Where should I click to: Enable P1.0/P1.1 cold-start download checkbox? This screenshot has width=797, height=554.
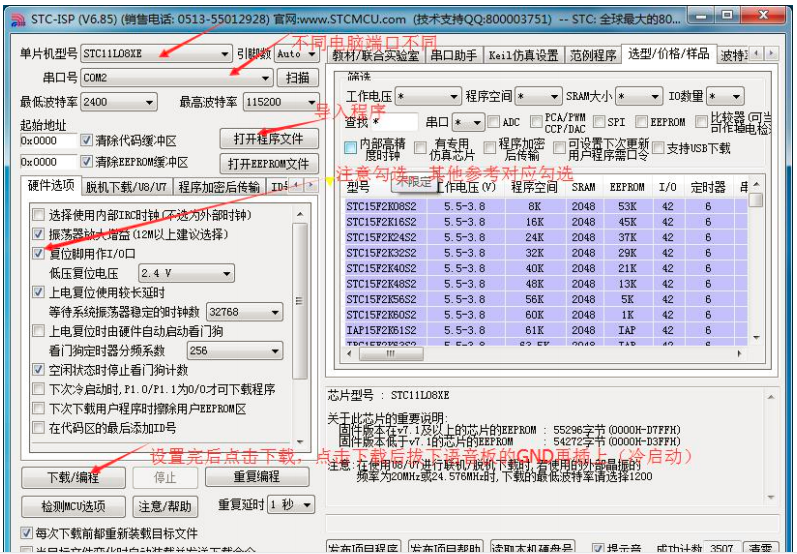39,389
